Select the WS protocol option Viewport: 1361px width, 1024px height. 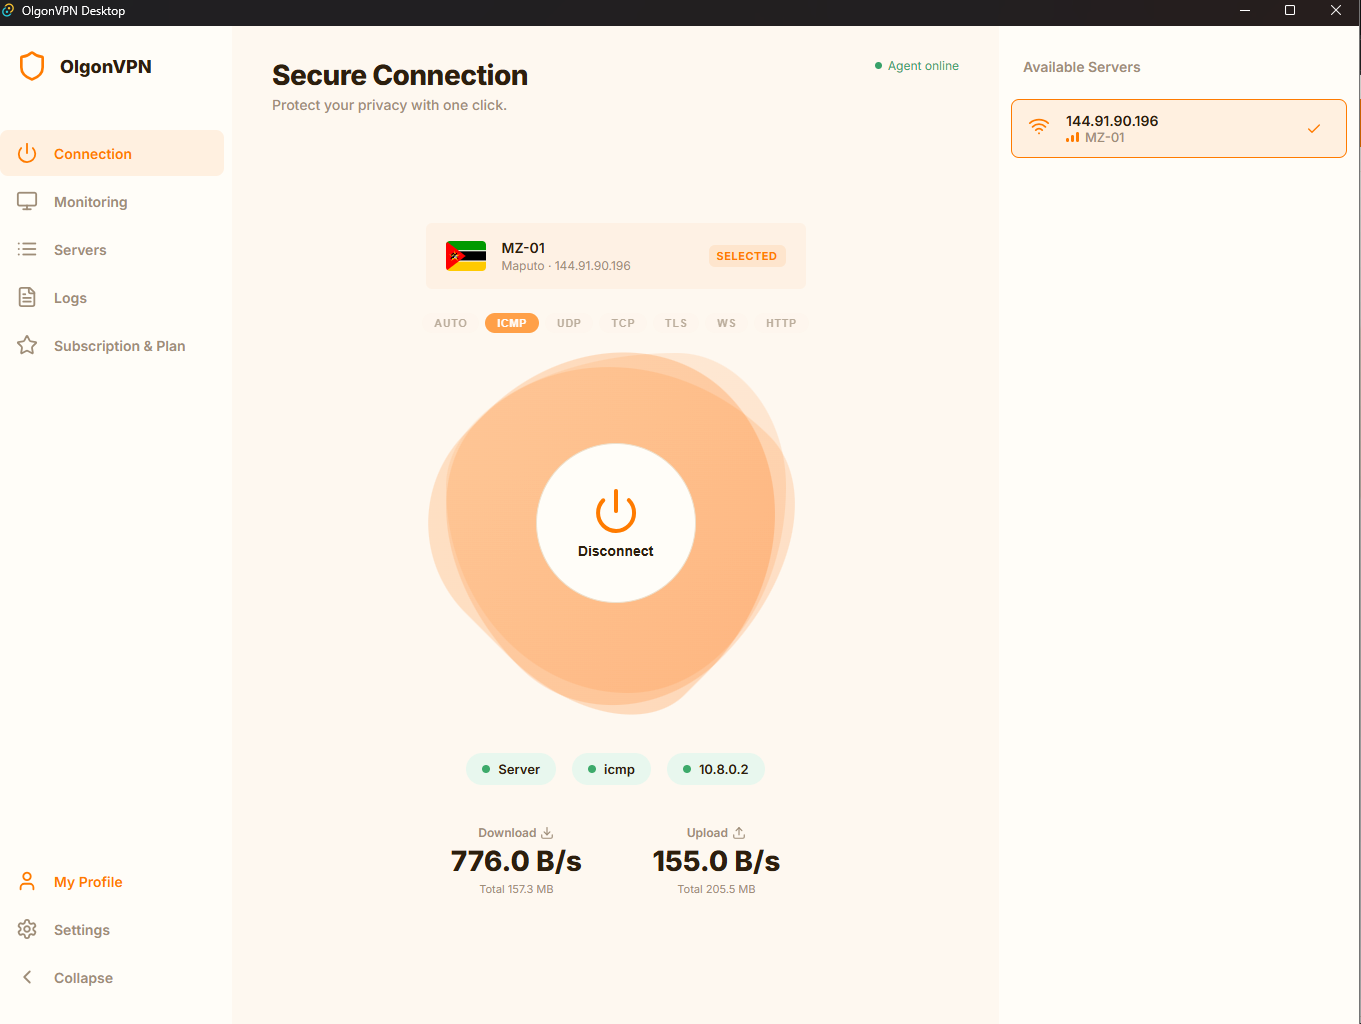[x=727, y=323]
